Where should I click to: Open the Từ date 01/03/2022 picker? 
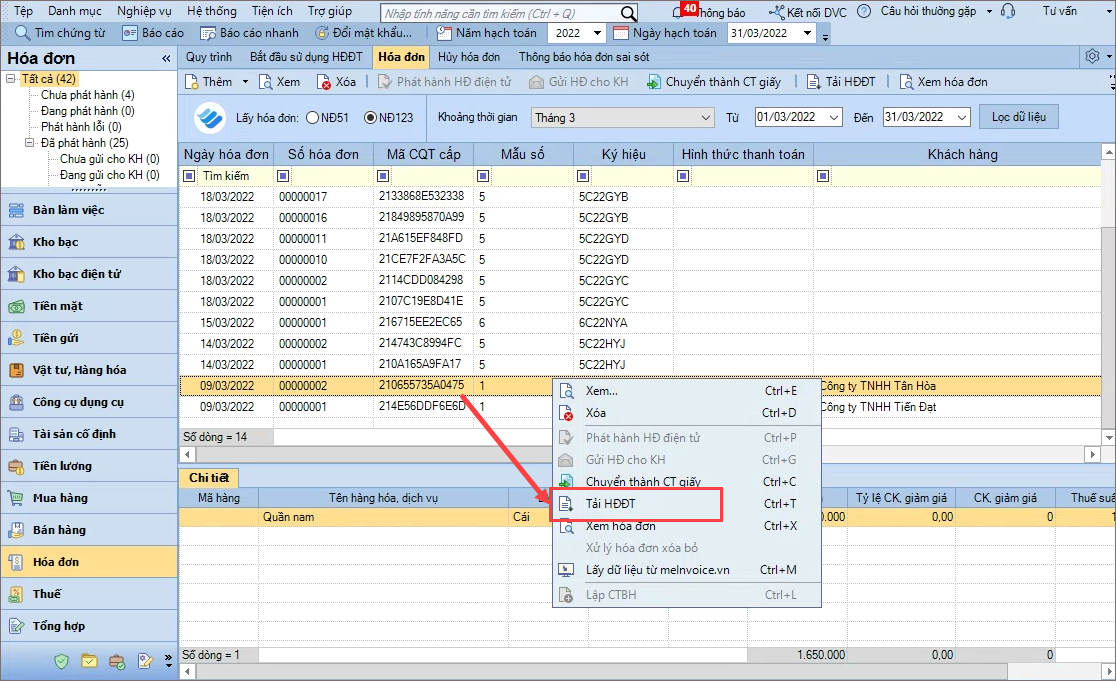pyautogui.click(x=834, y=117)
